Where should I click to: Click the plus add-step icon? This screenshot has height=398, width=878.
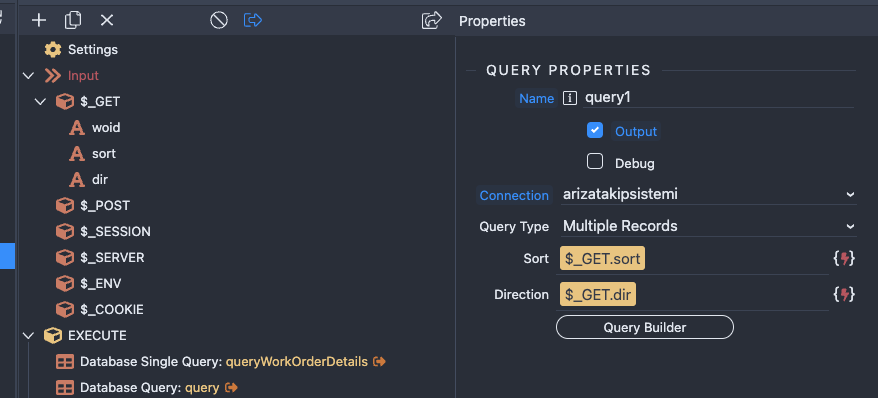pos(39,21)
